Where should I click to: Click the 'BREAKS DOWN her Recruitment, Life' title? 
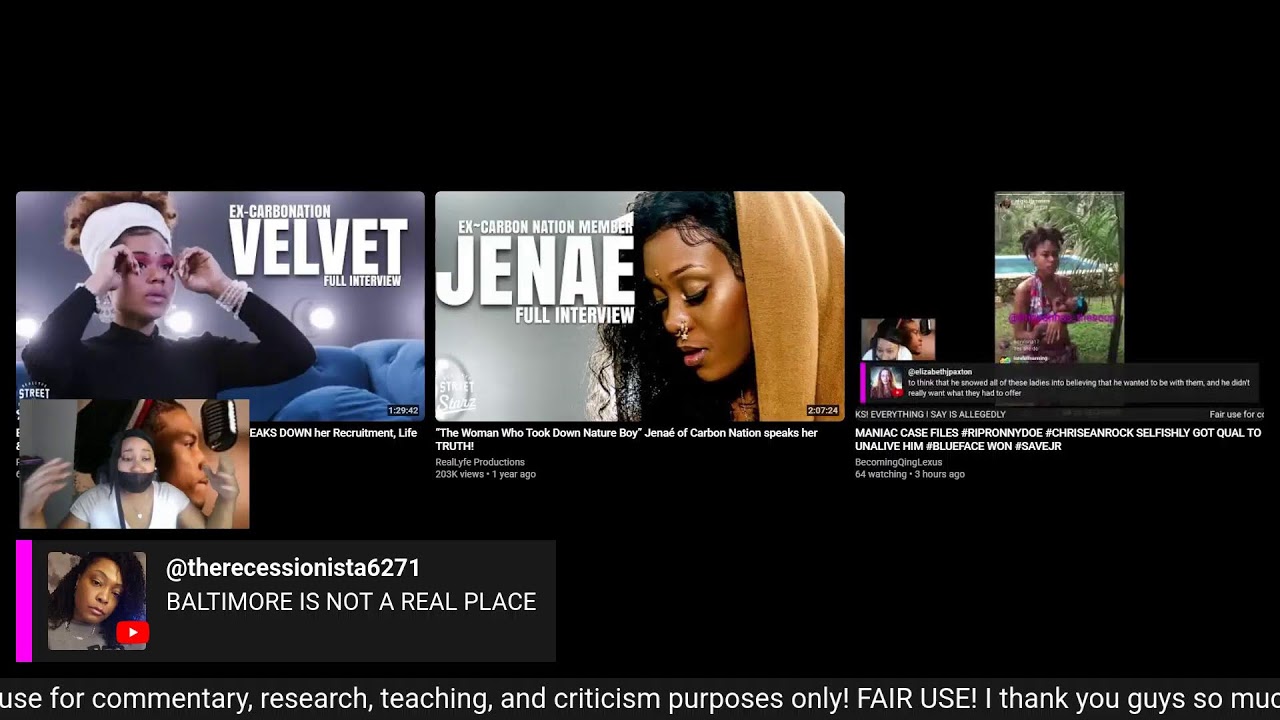tap(333, 433)
